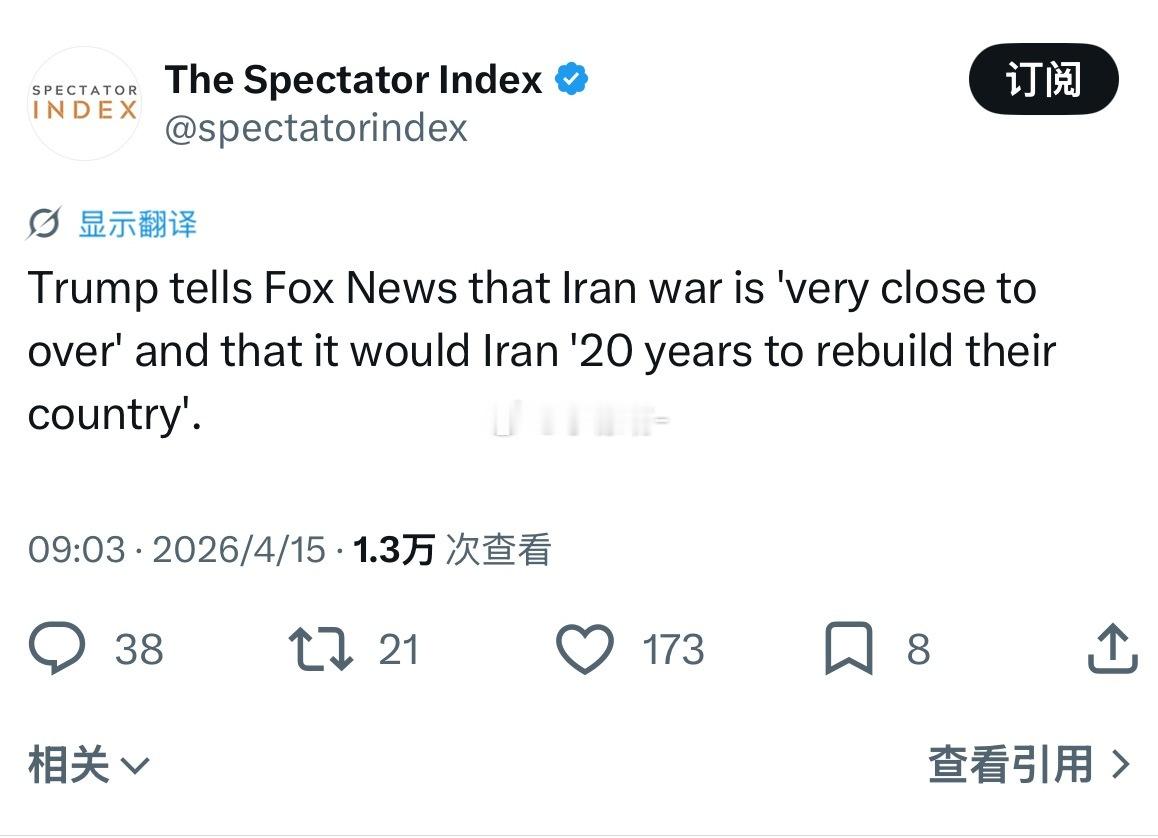Viewport: 1158px width, 838px height.
Task: Click the @spectatorindex handle
Action: 316,128
